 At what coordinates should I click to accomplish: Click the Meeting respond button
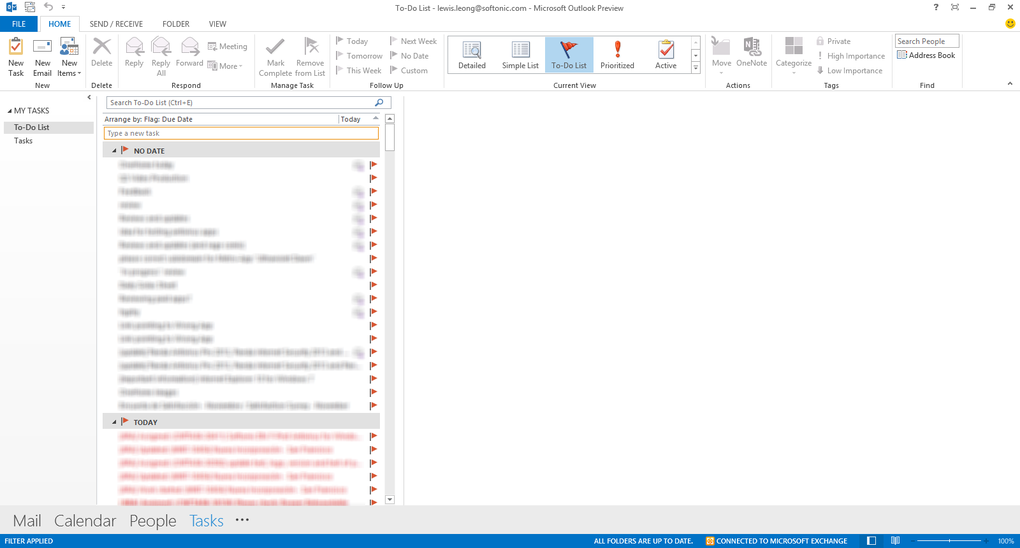(228, 46)
